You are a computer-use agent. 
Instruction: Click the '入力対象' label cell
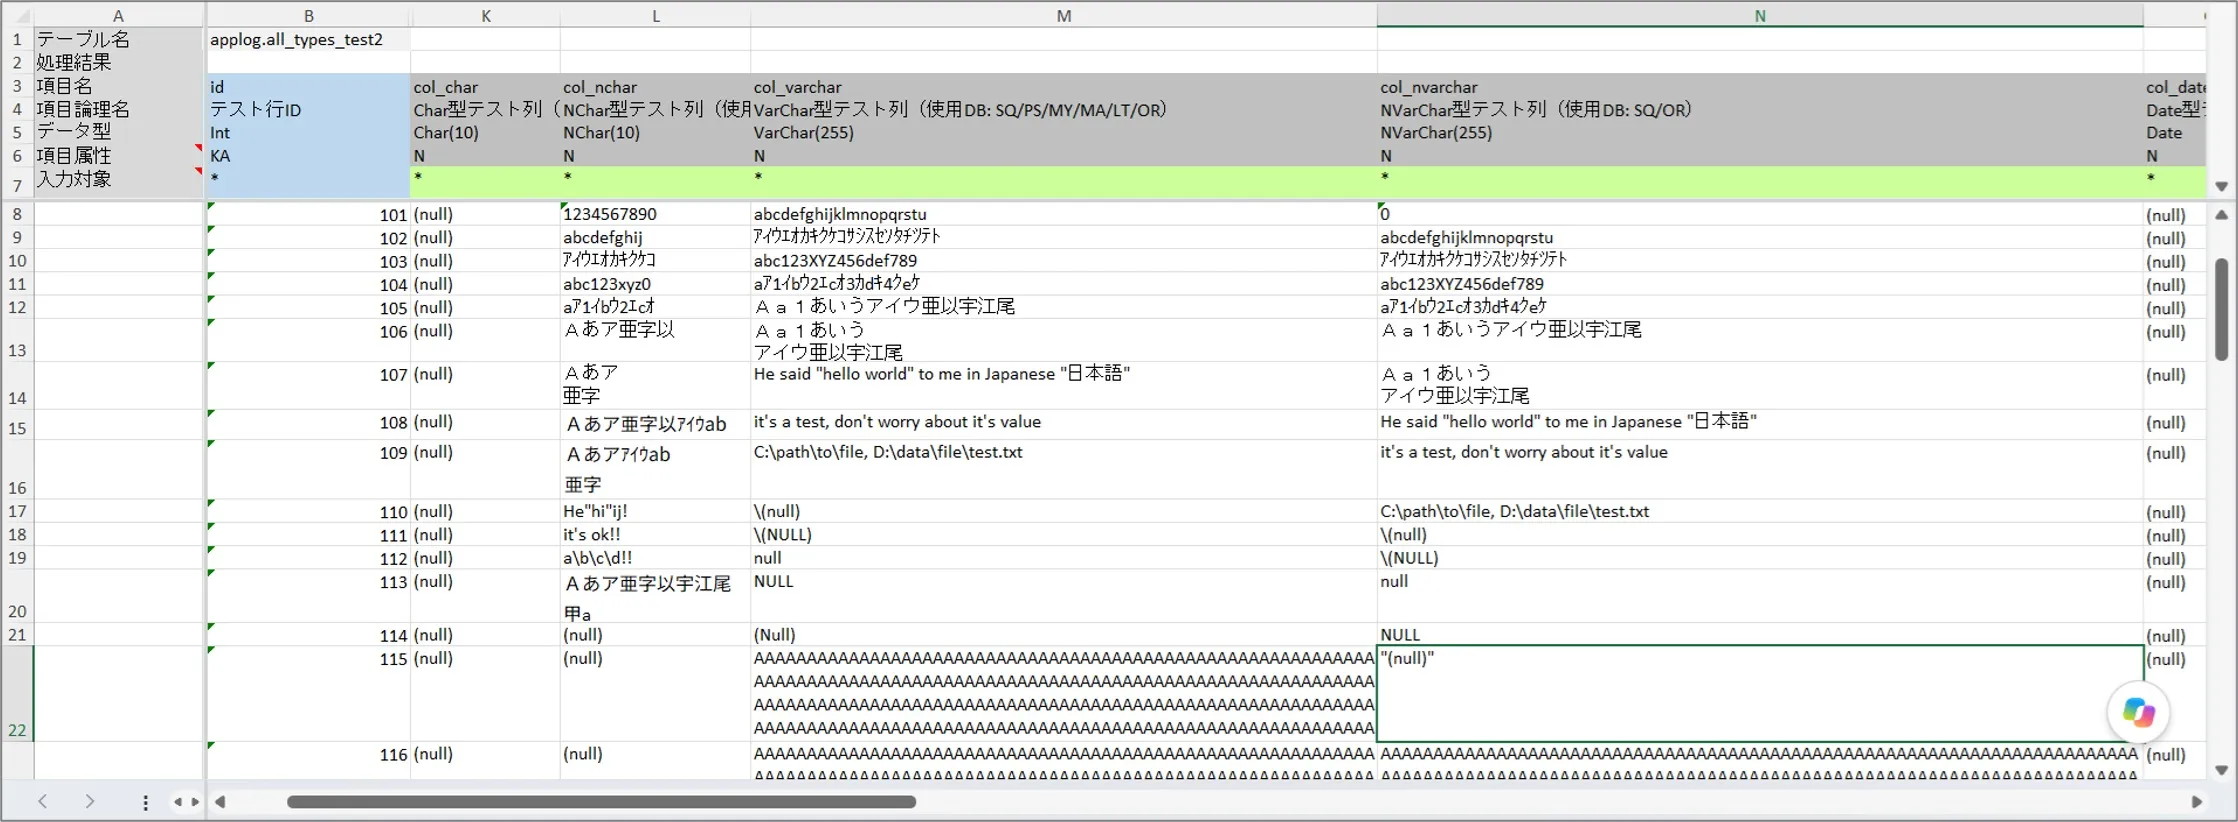[x=119, y=180]
